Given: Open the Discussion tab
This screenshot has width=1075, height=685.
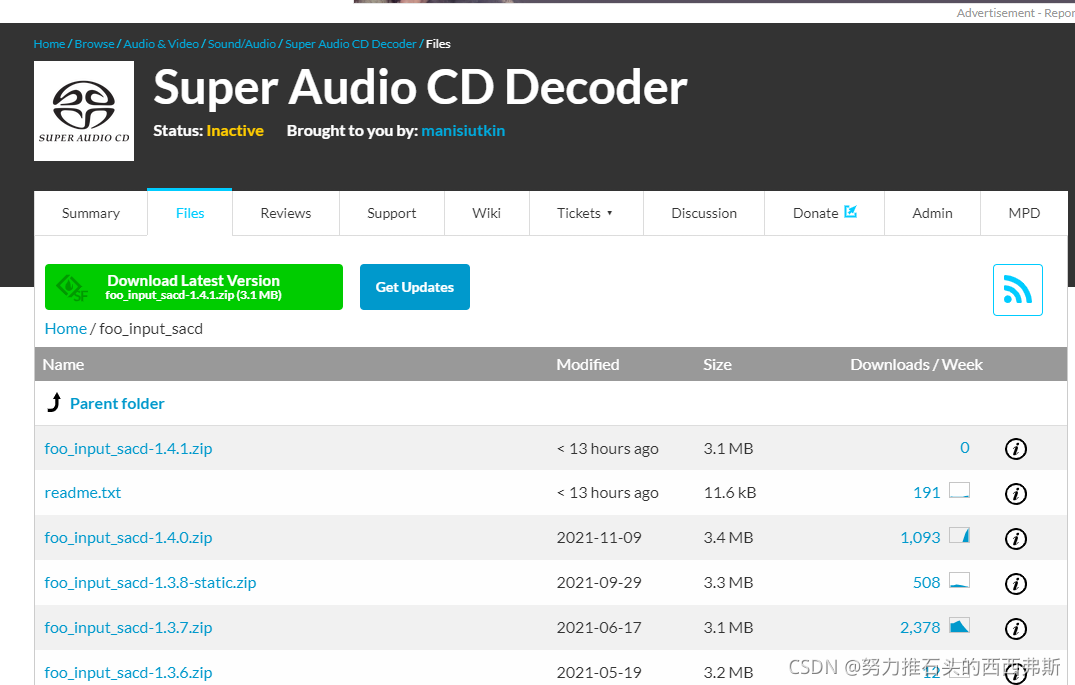Looking at the screenshot, I should pyautogui.click(x=704, y=213).
